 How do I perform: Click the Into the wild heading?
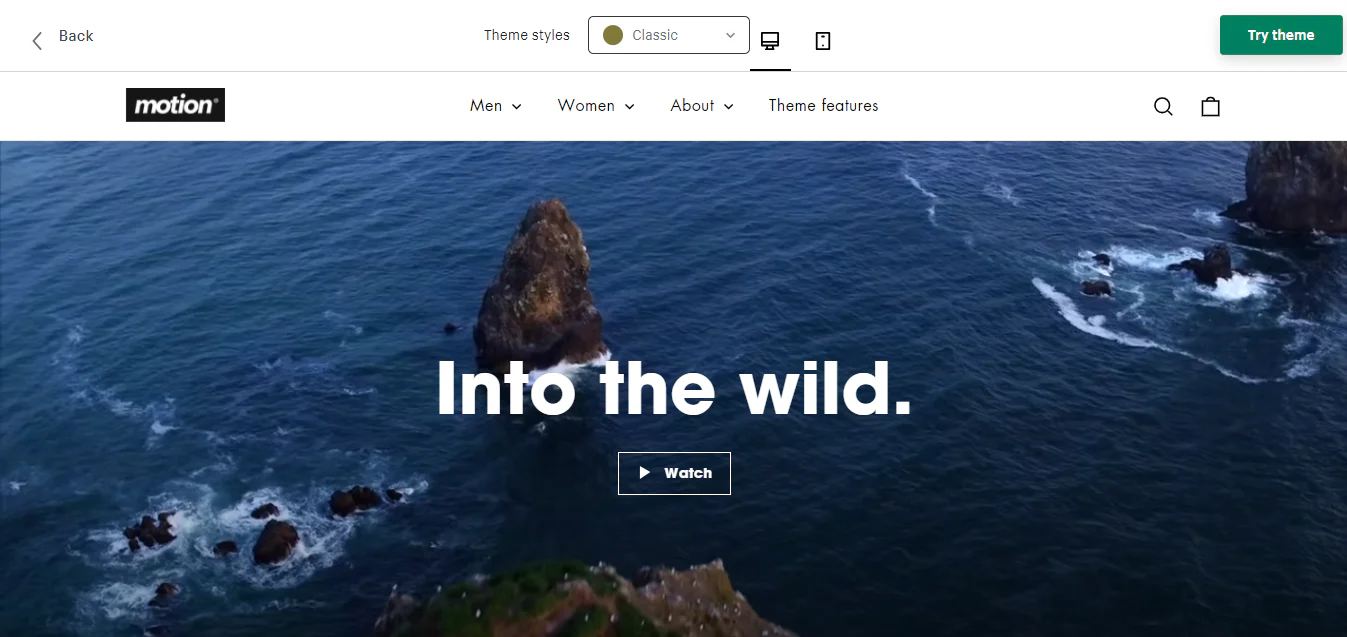673,390
